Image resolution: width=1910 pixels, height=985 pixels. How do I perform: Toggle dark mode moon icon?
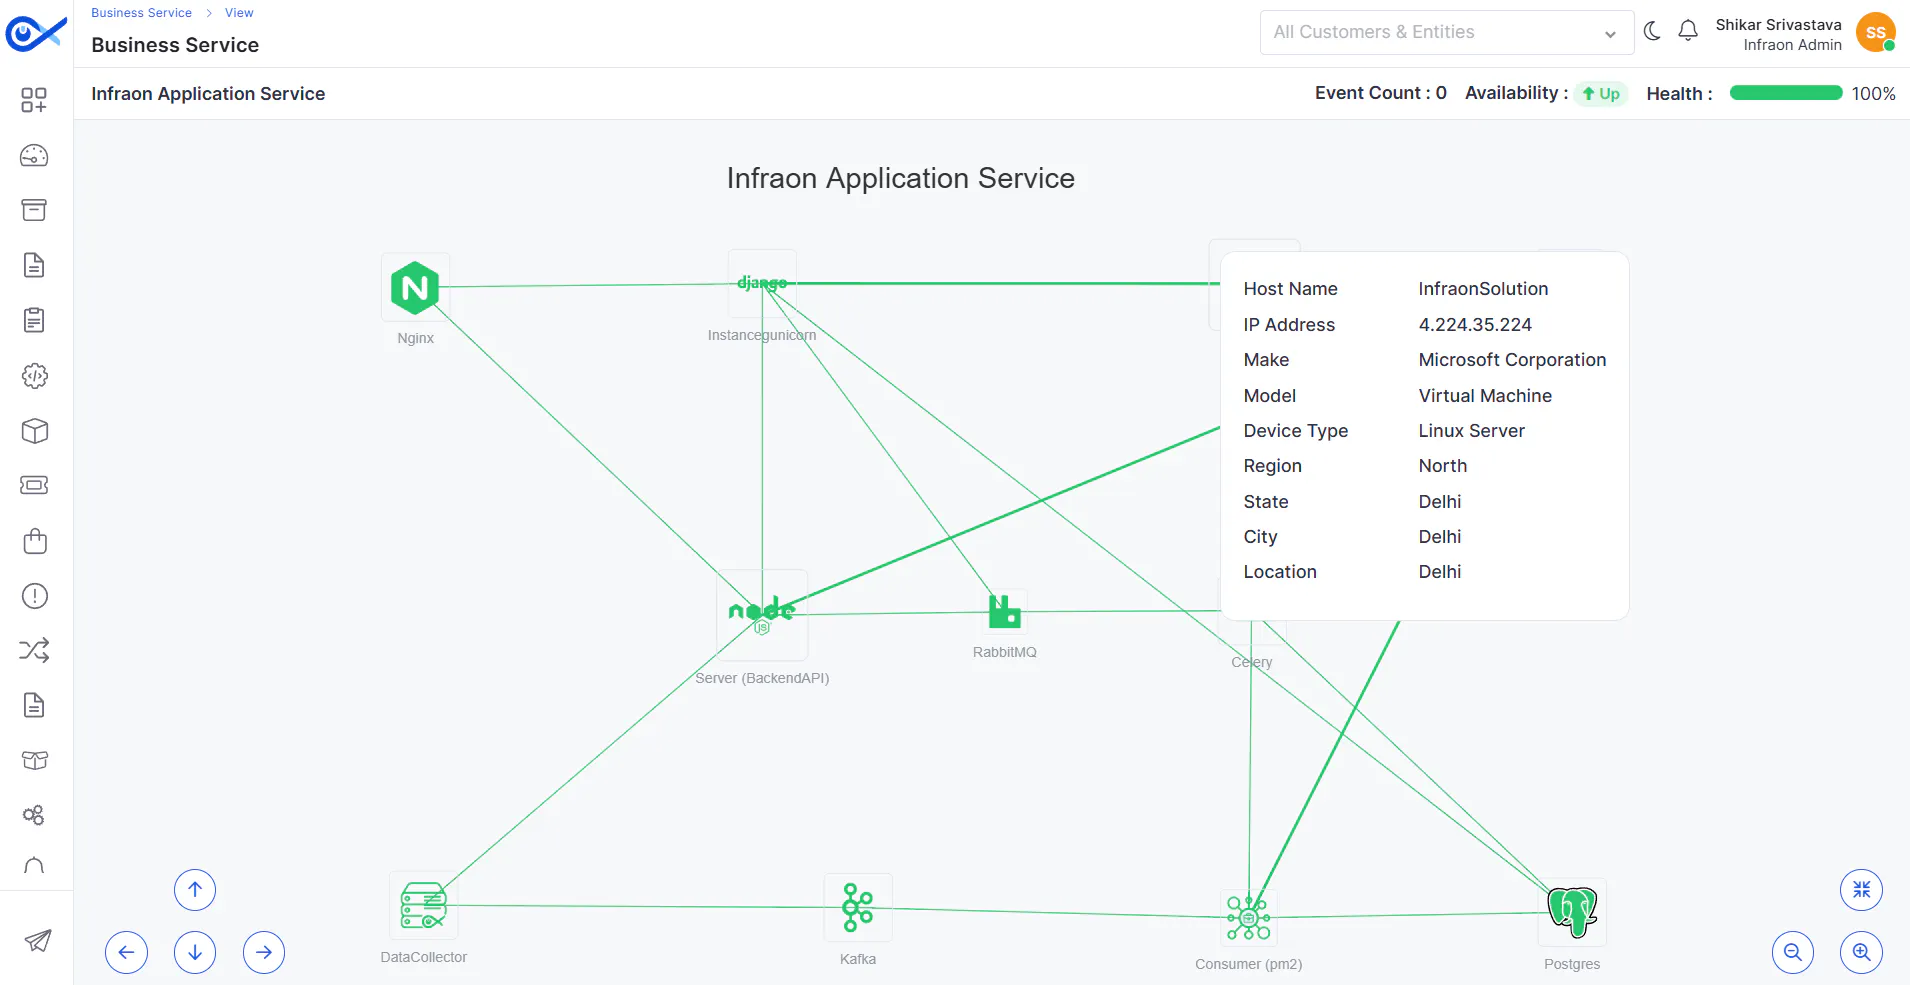(1652, 31)
